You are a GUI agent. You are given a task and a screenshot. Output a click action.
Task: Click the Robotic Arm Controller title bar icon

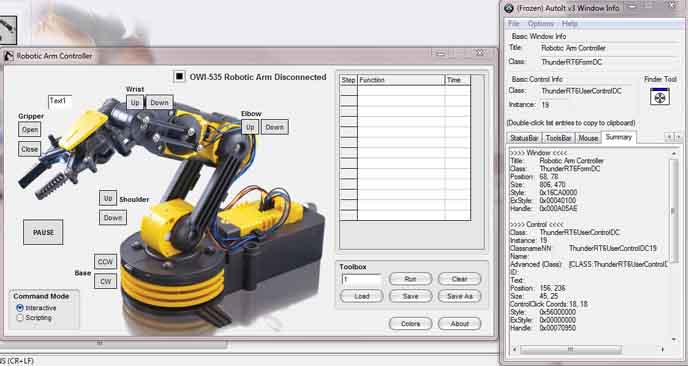click(9, 56)
